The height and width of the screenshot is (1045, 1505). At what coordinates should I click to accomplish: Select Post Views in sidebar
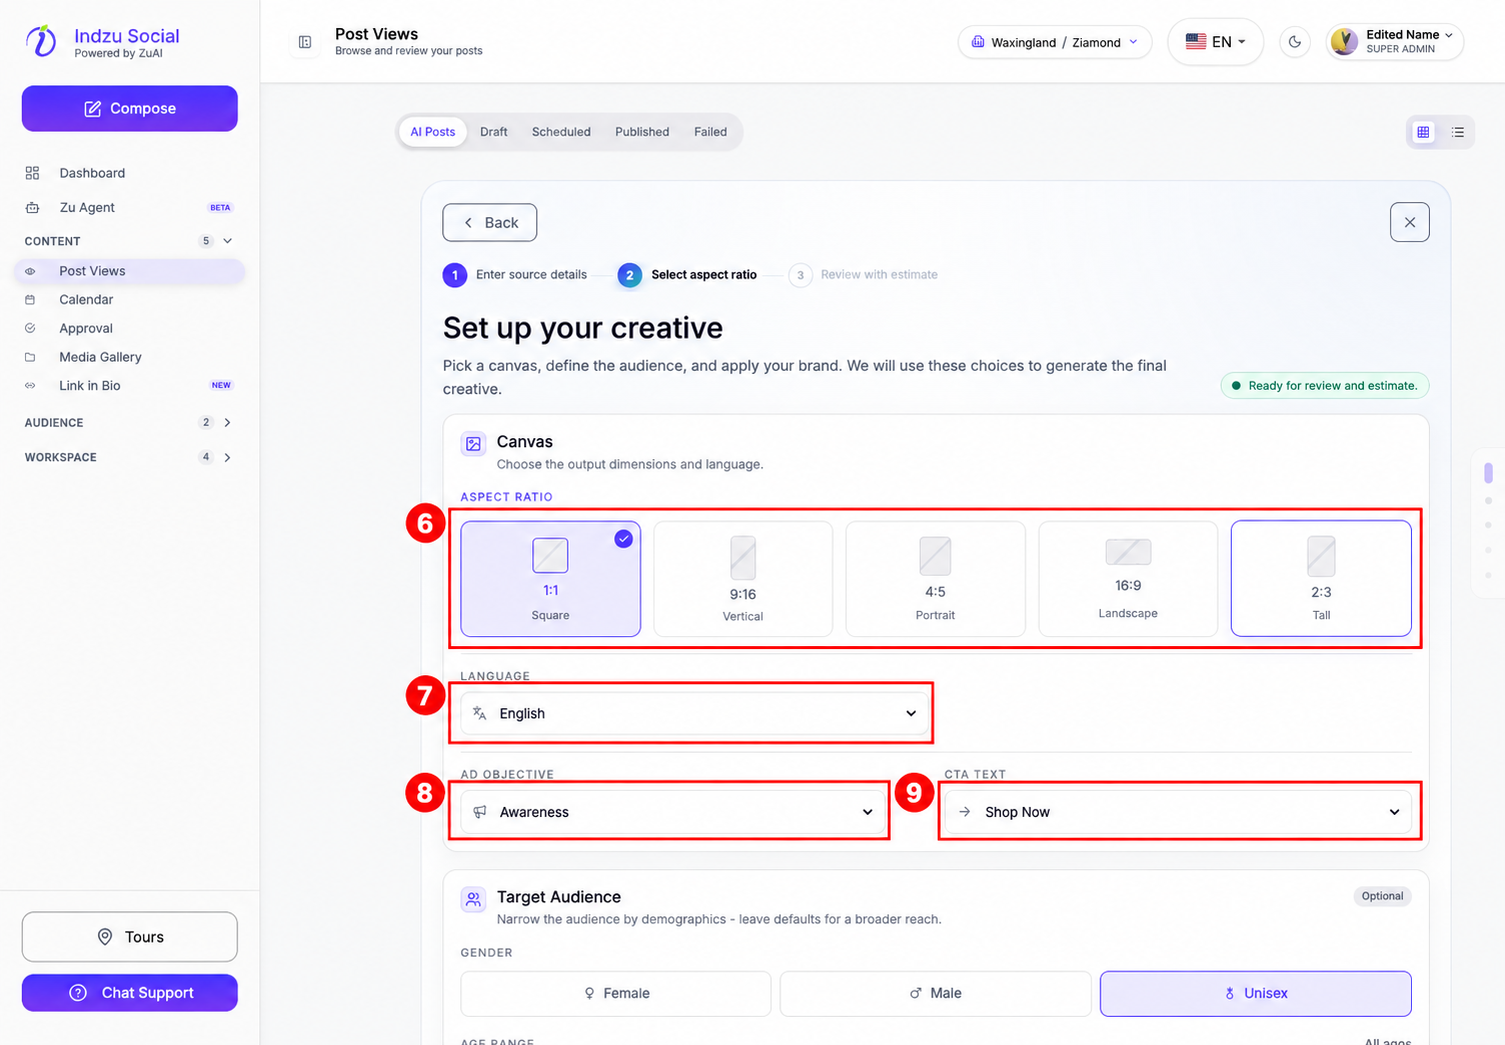(x=129, y=271)
